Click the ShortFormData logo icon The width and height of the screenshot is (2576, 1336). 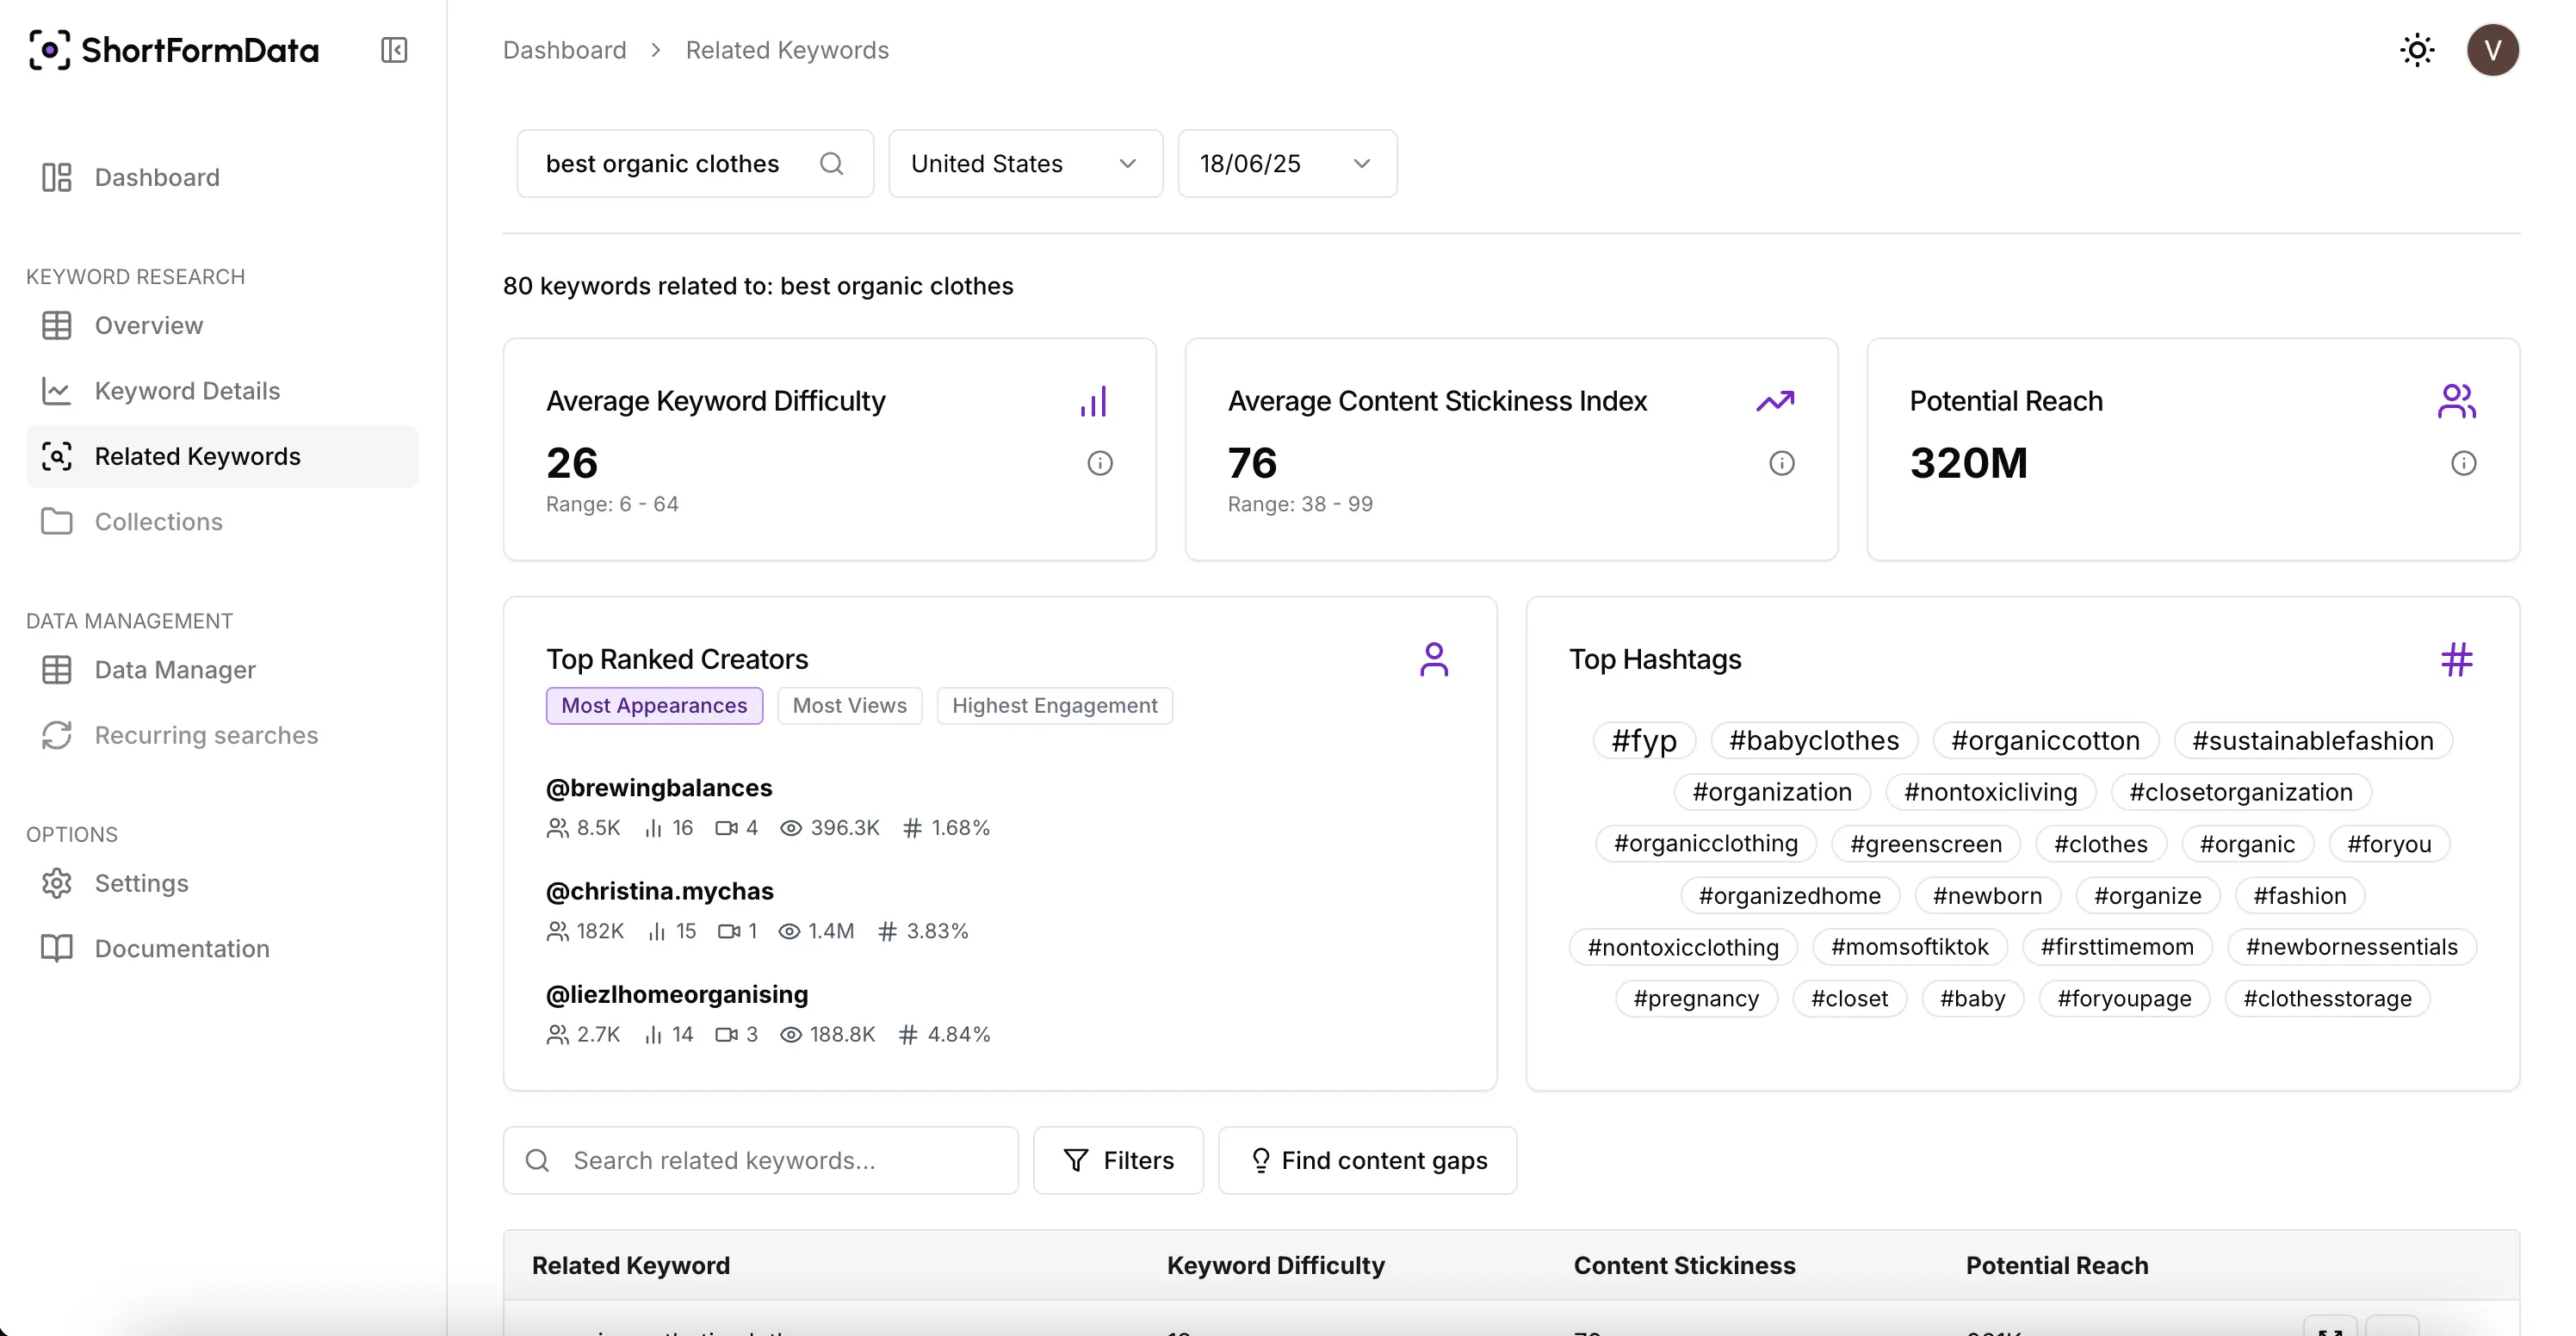pyautogui.click(x=52, y=50)
